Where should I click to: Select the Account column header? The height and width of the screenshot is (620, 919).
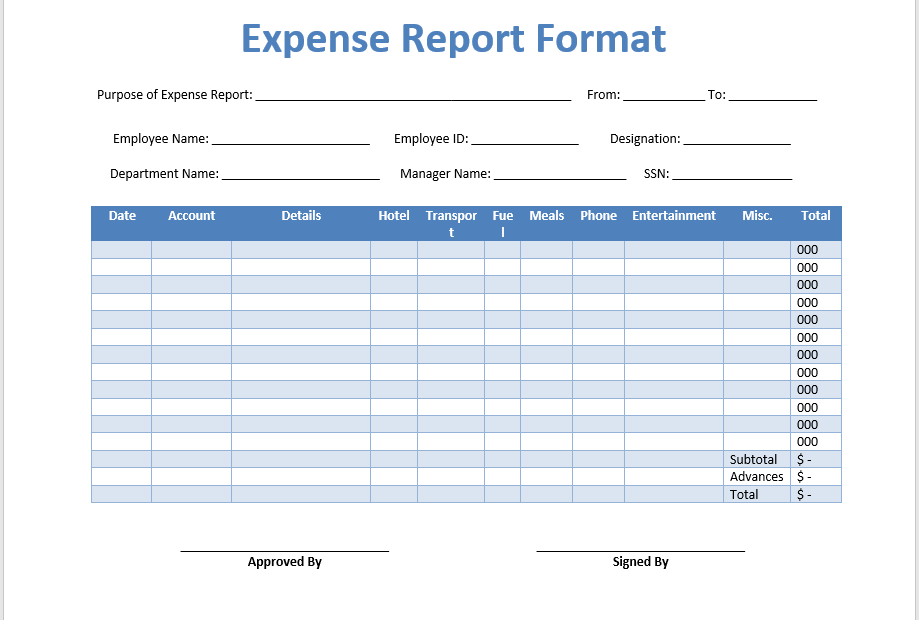coord(191,215)
